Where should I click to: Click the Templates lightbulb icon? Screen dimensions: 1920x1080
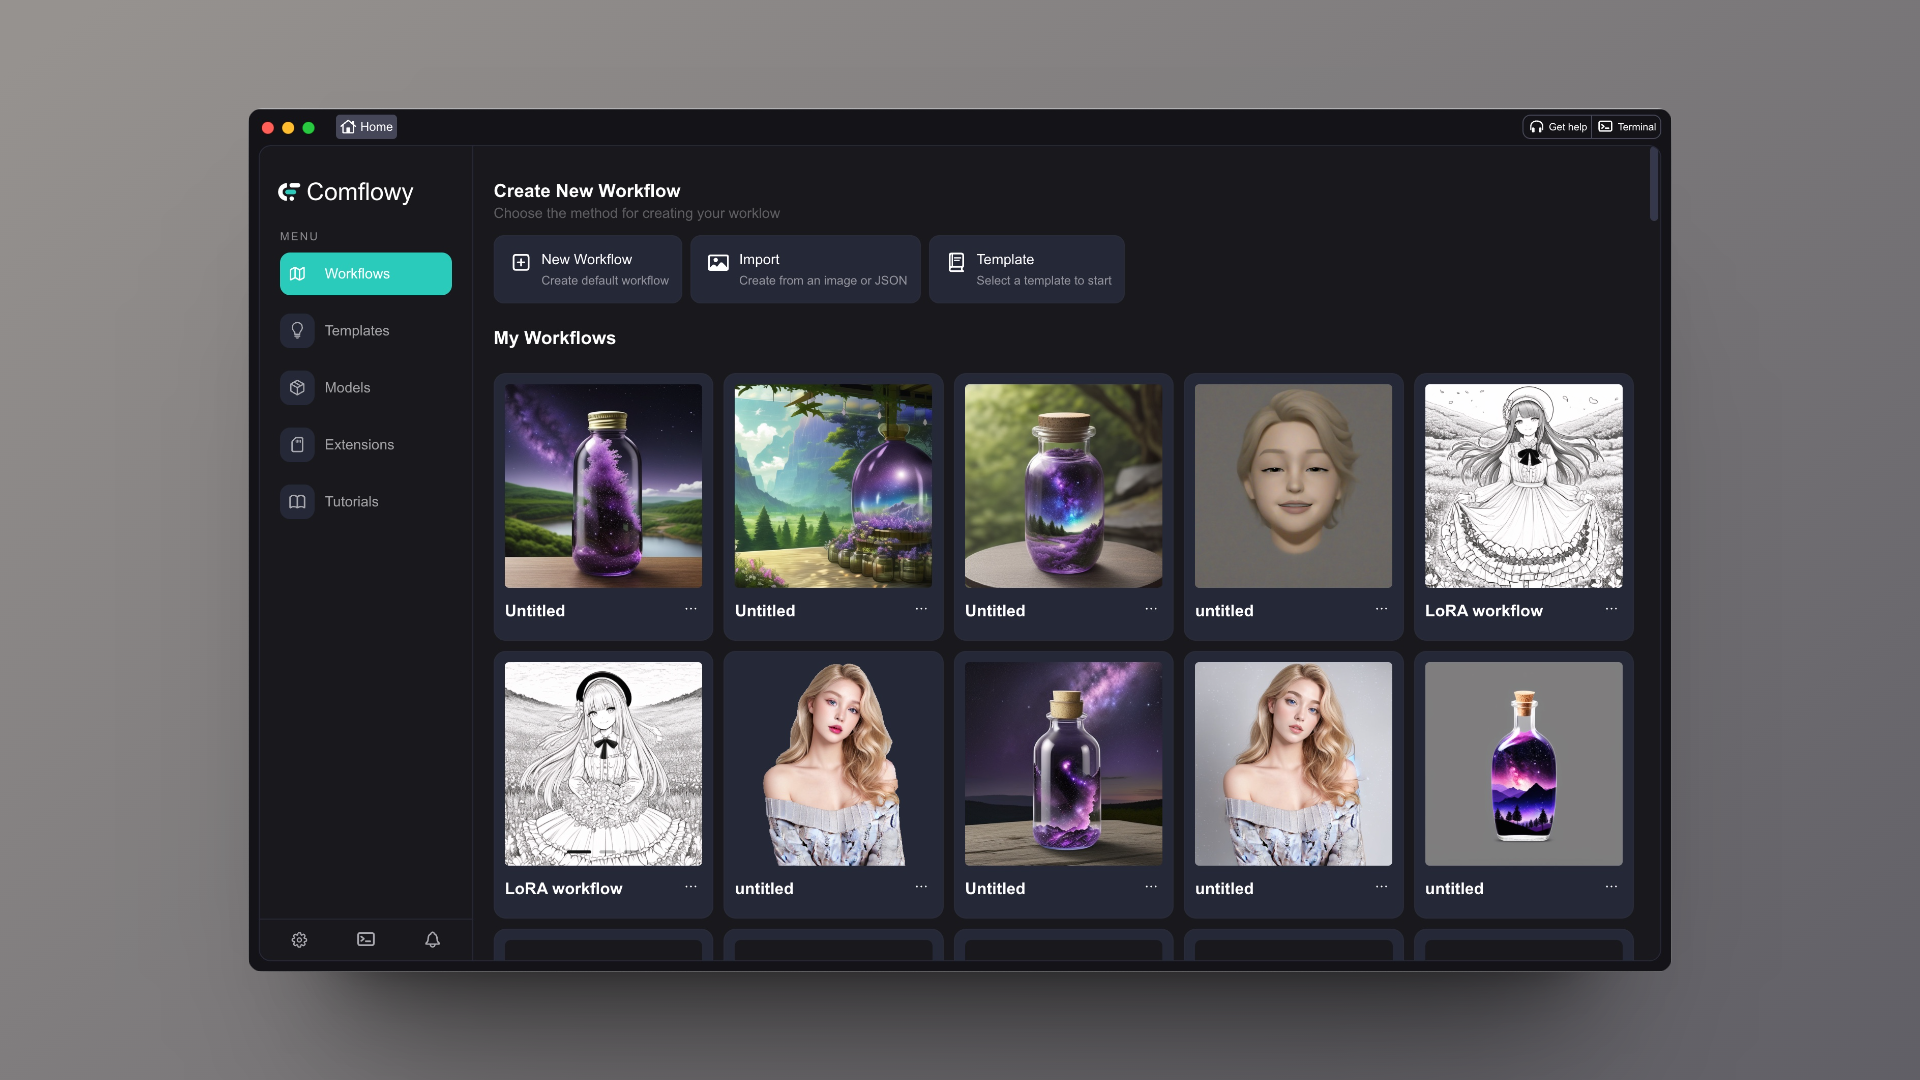pyautogui.click(x=297, y=331)
